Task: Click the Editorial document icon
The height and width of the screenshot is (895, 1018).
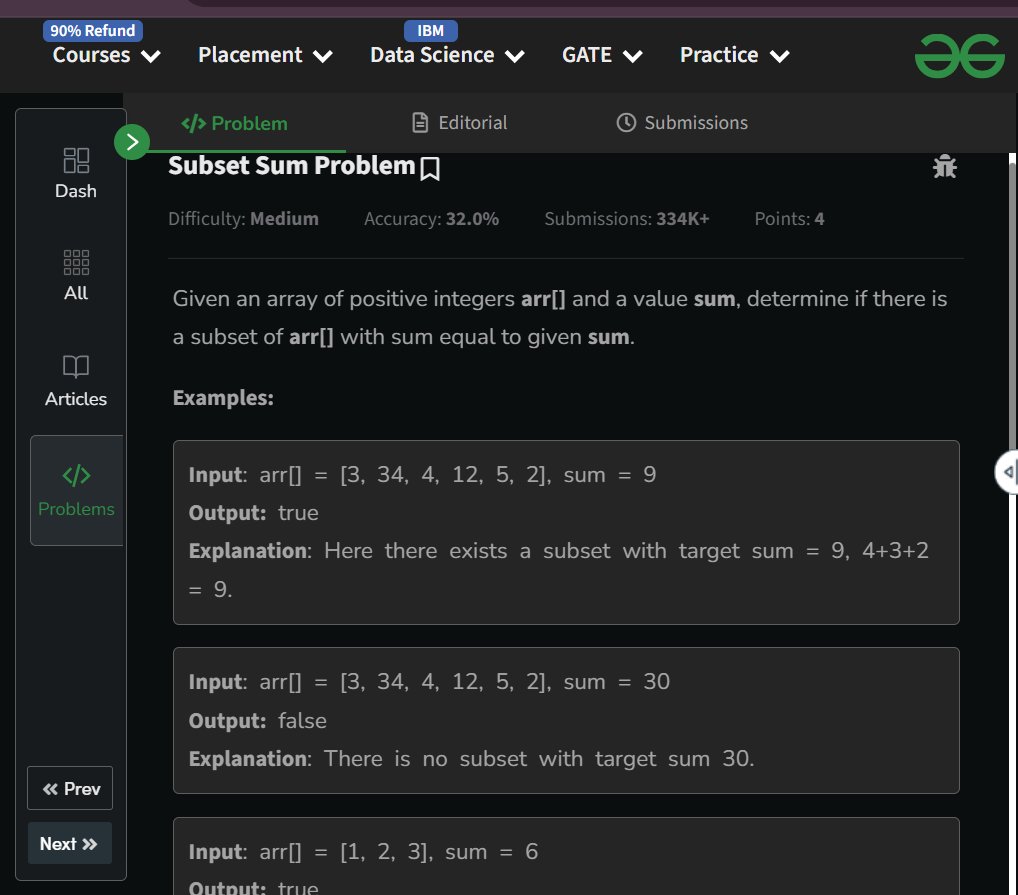Action: pyautogui.click(x=420, y=123)
